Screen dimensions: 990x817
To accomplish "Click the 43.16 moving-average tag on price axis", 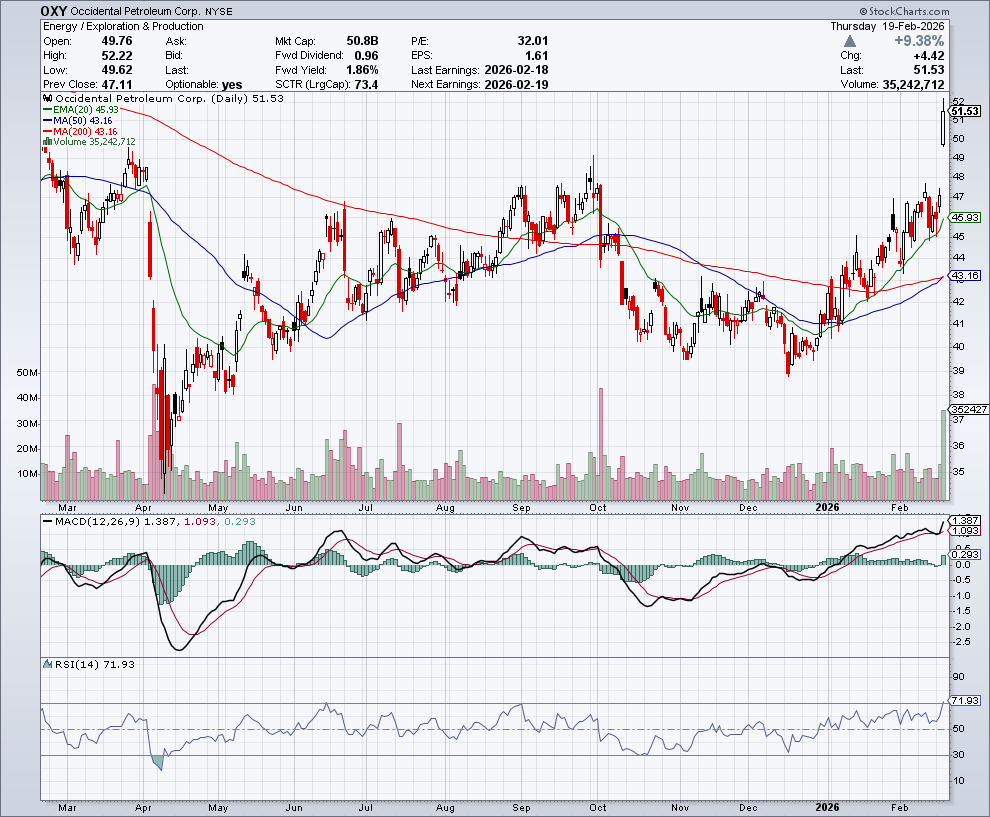I will [965, 275].
